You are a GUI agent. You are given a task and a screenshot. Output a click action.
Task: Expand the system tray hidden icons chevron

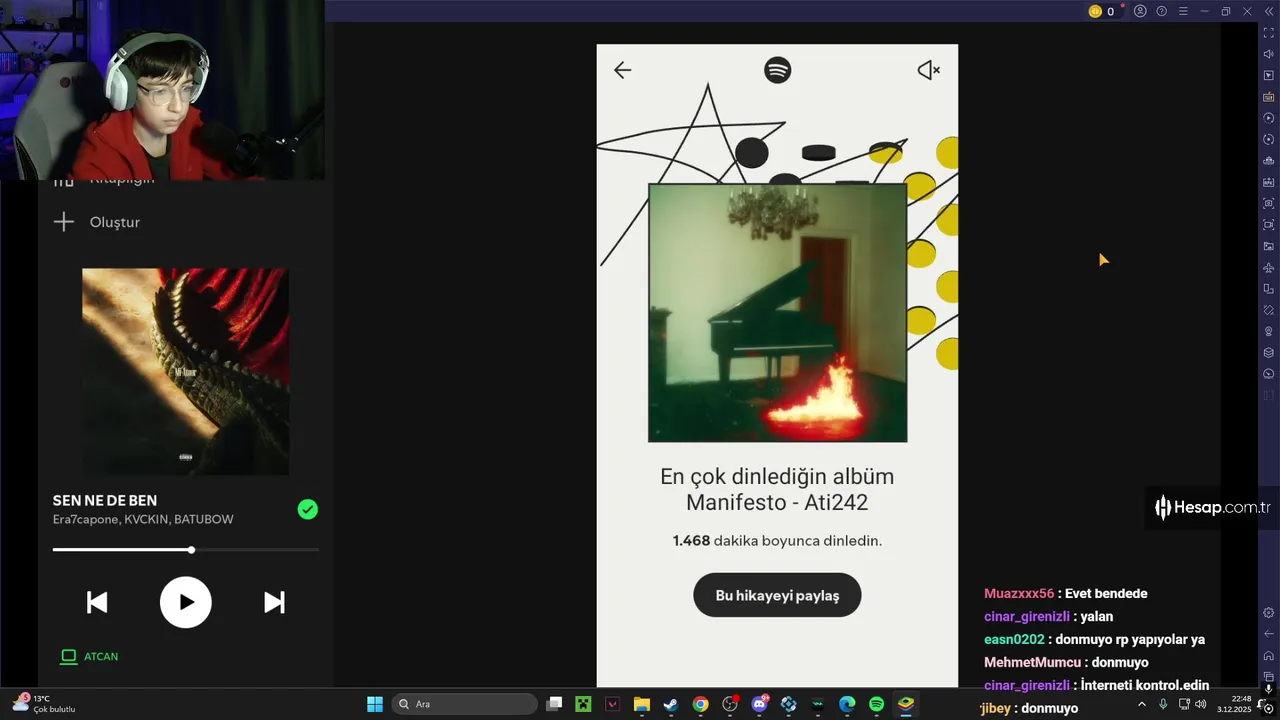pyautogui.click(x=1141, y=704)
